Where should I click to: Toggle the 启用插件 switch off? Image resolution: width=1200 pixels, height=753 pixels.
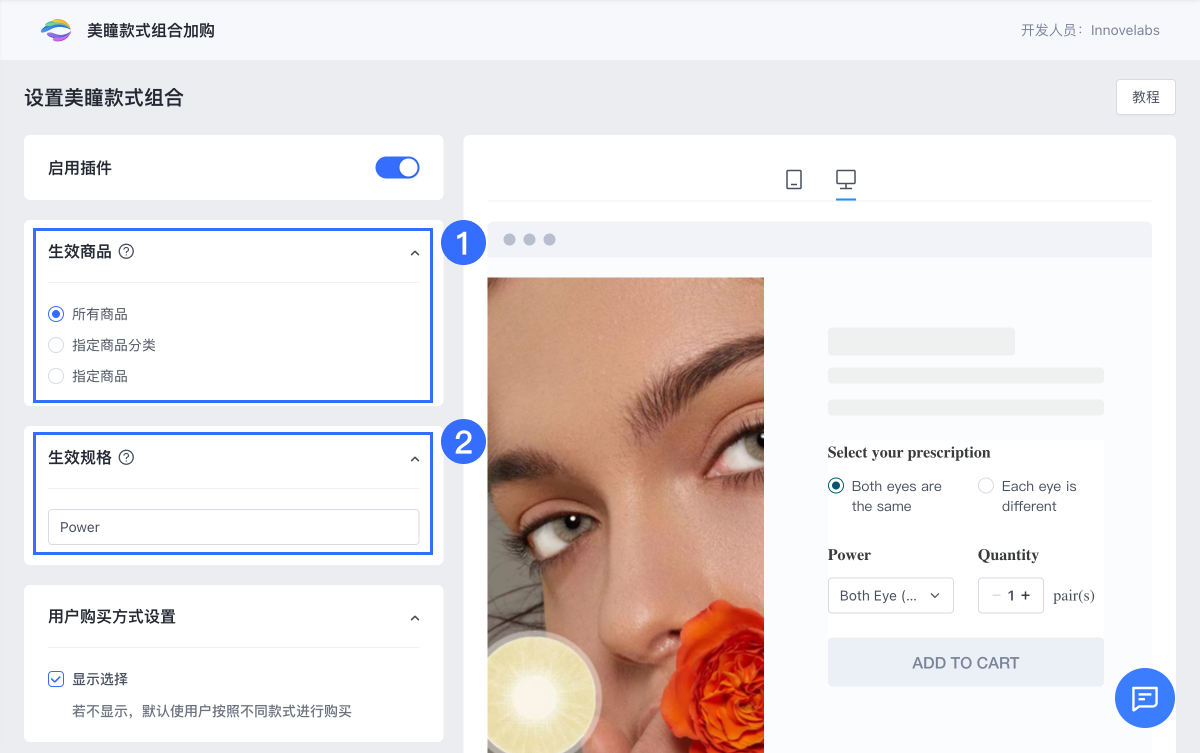397,168
